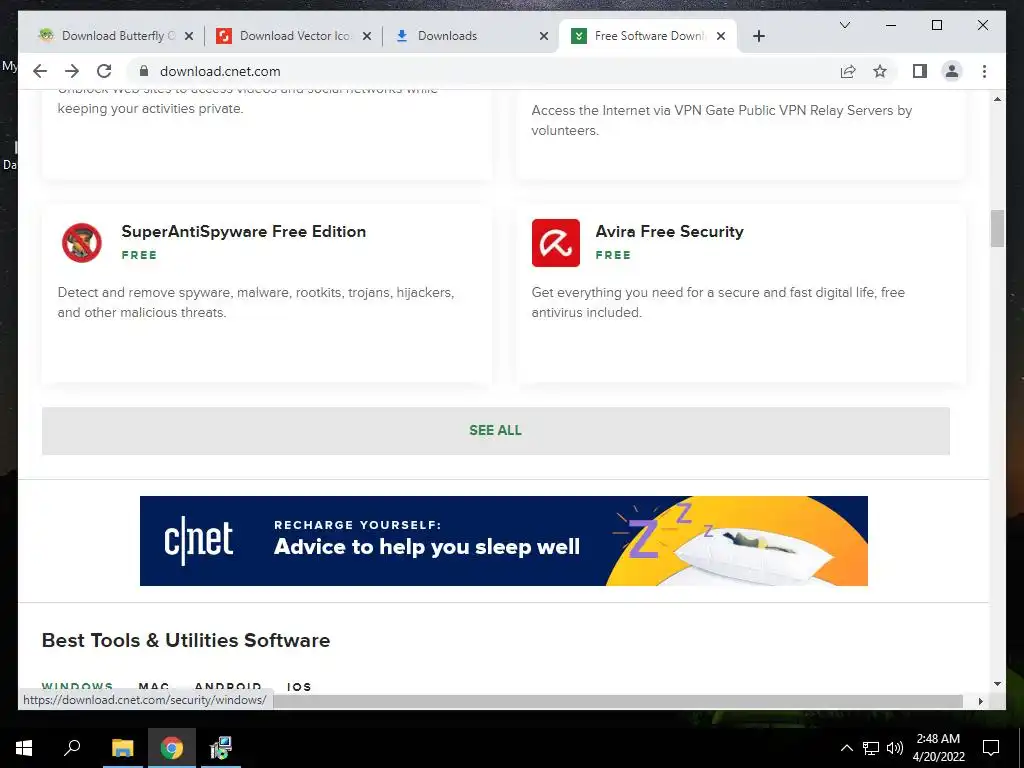Select the IOS platform tab
The width and height of the screenshot is (1024, 768).
point(299,686)
